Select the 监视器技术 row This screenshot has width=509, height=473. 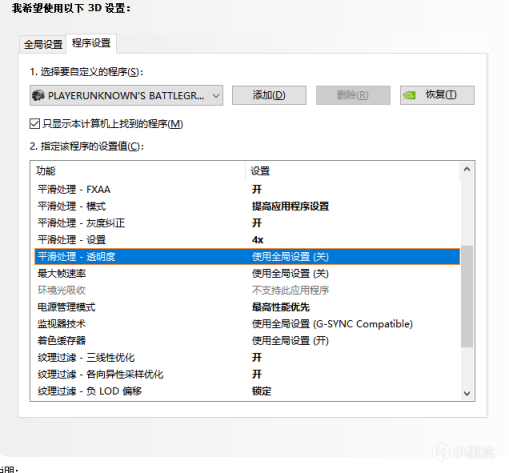[x=247, y=324]
